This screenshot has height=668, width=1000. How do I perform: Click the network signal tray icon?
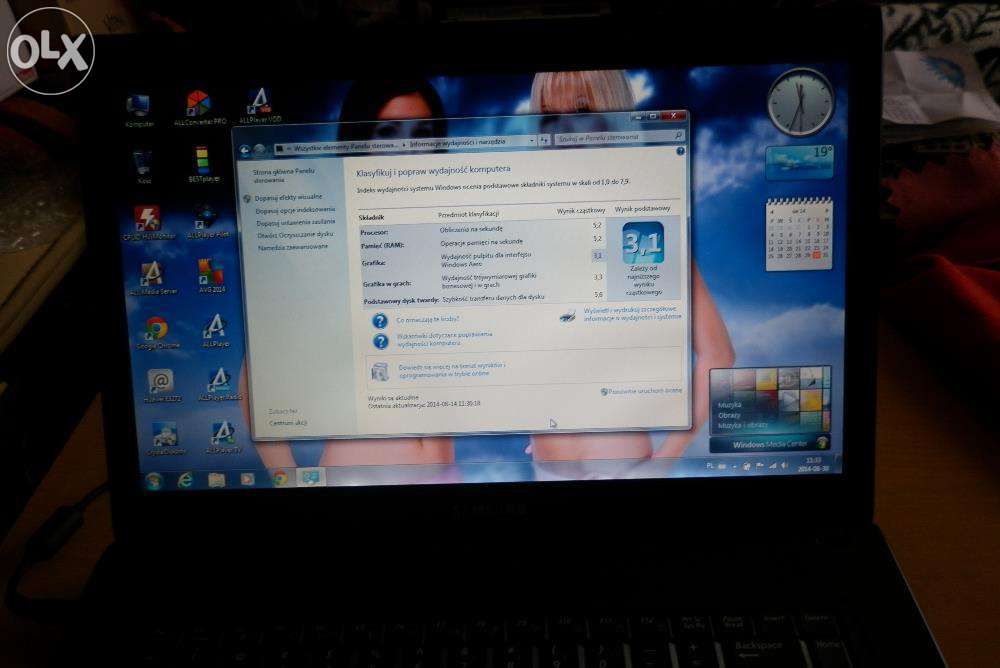pos(772,466)
